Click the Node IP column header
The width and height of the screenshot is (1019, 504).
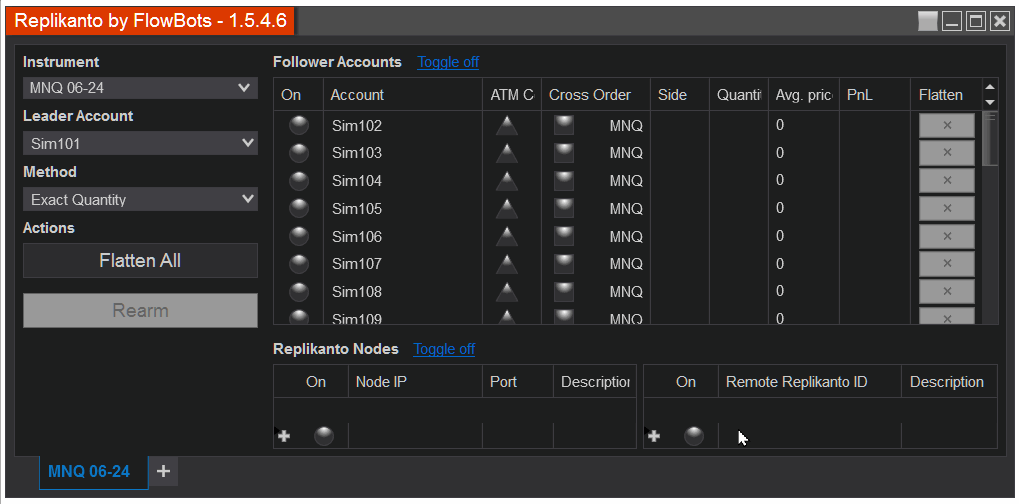[415, 381]
